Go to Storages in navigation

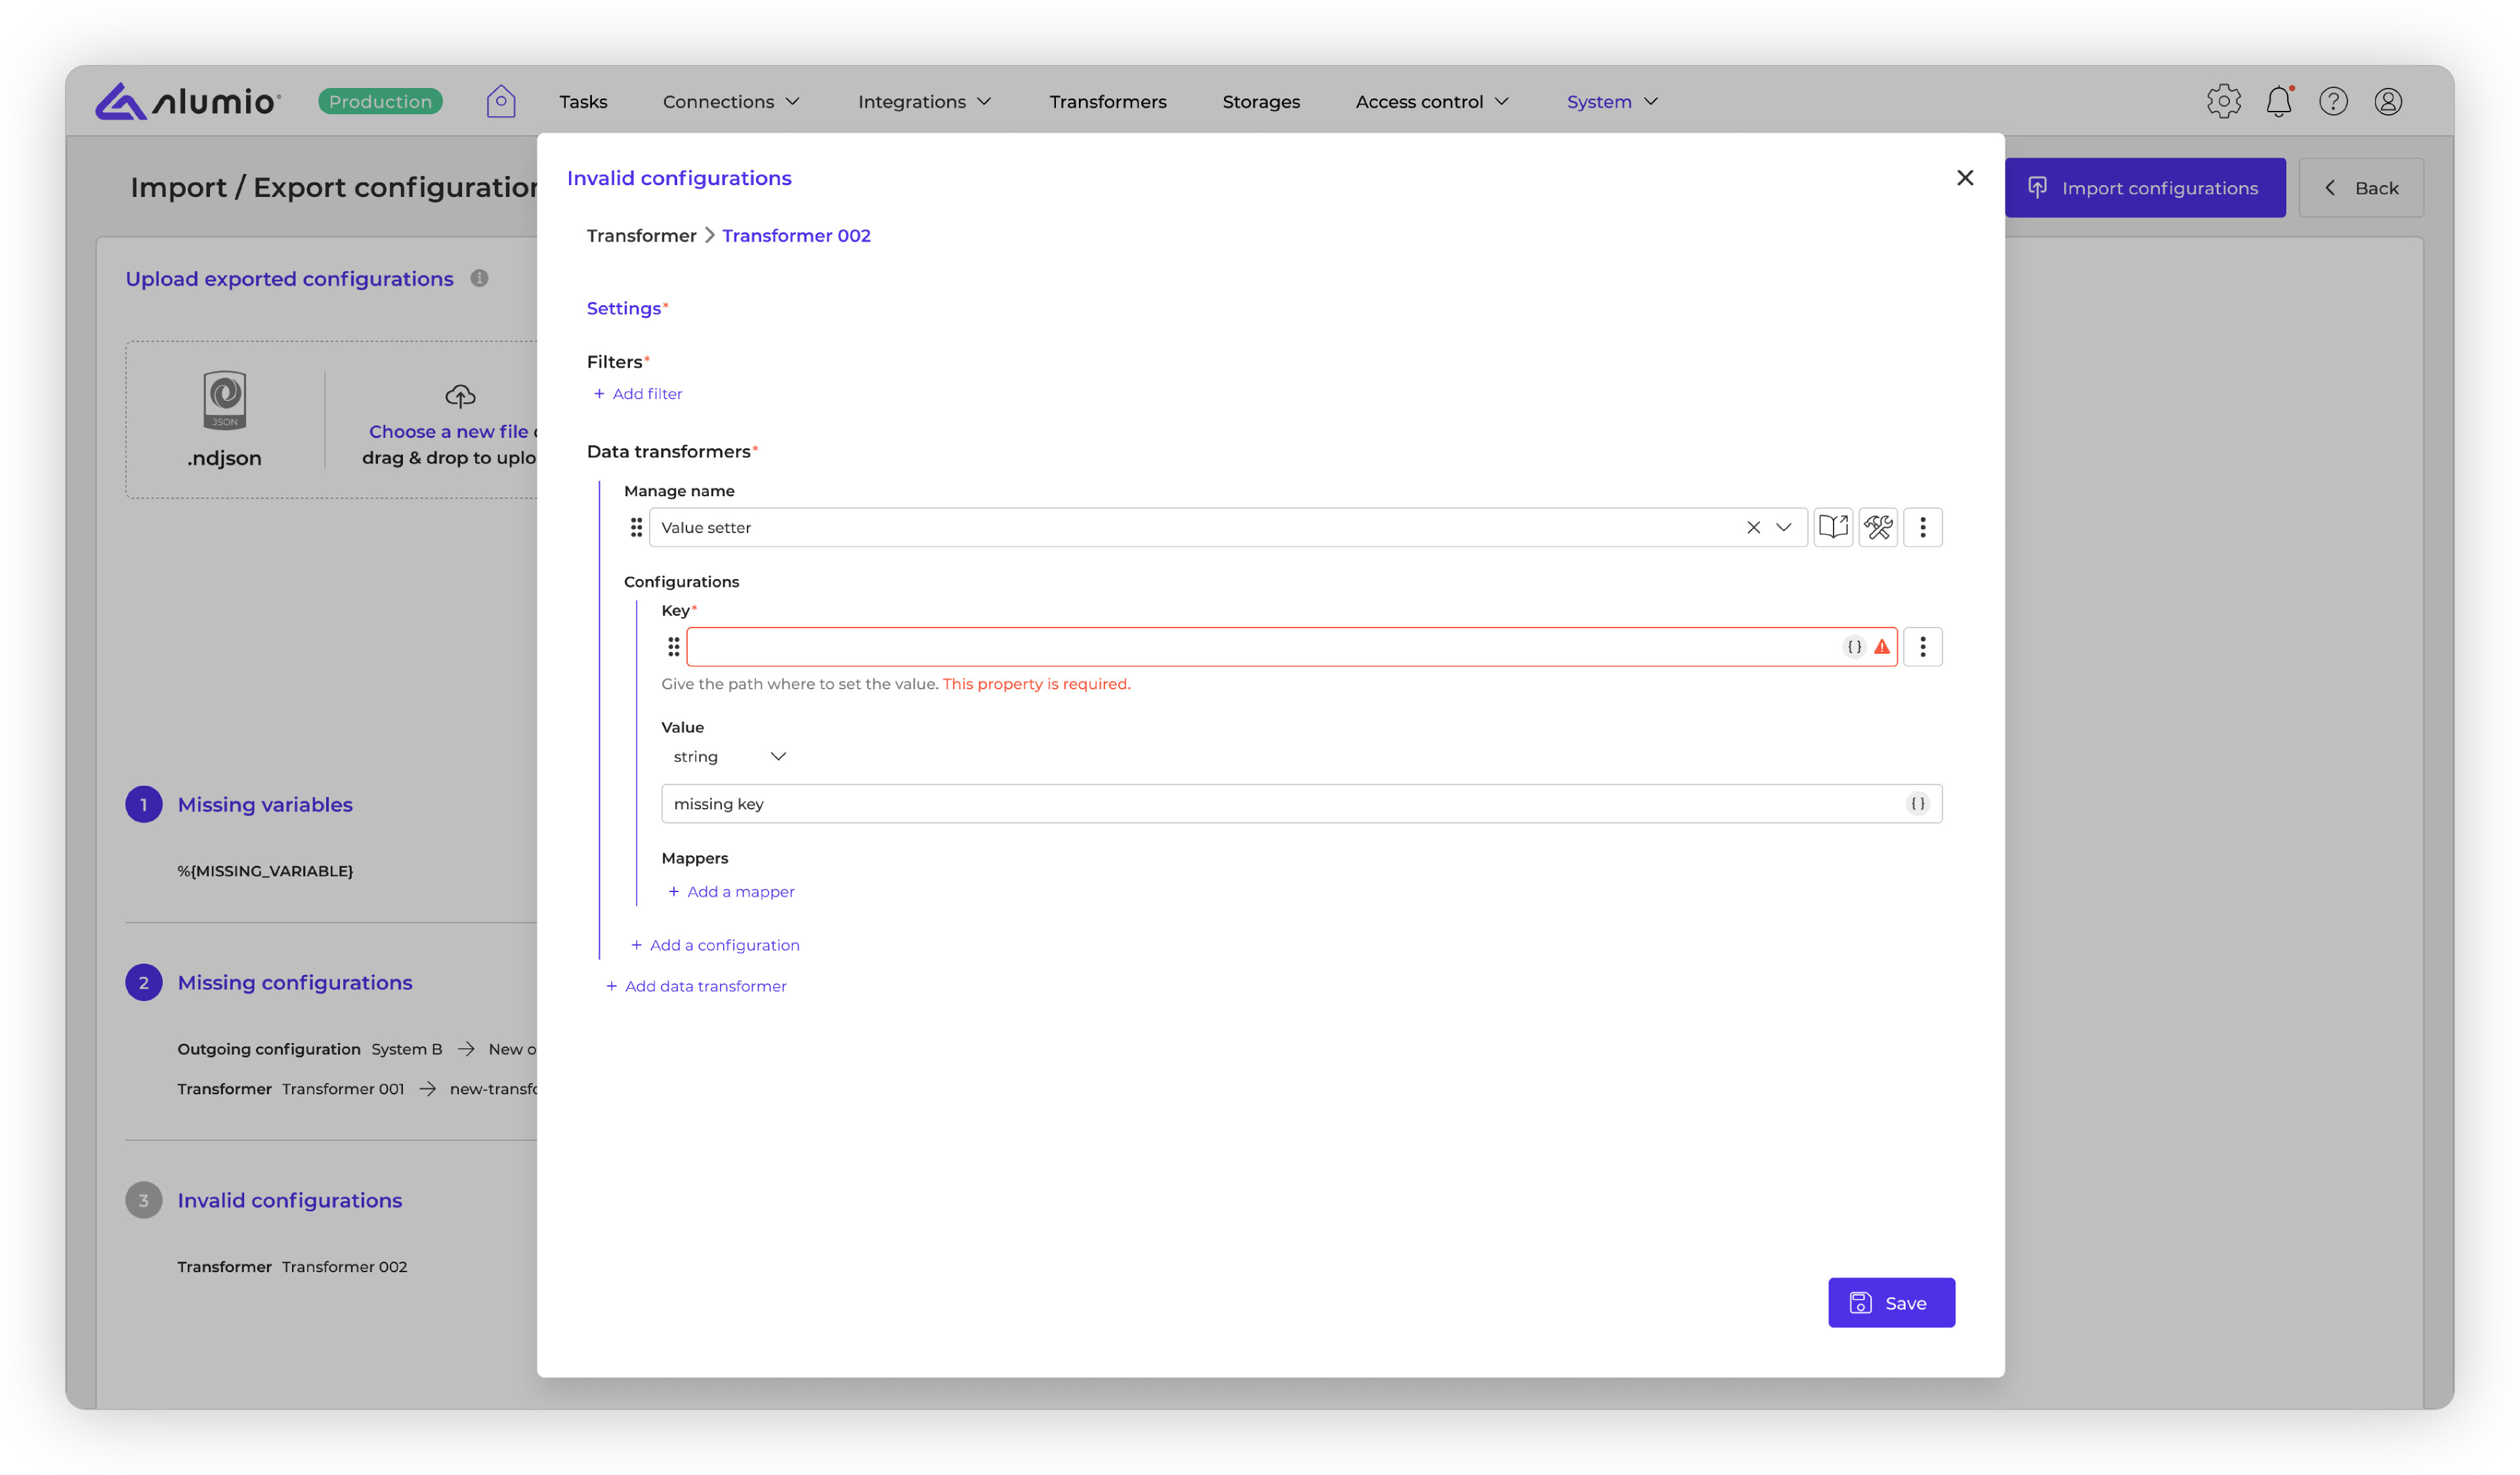[1260, 101]
